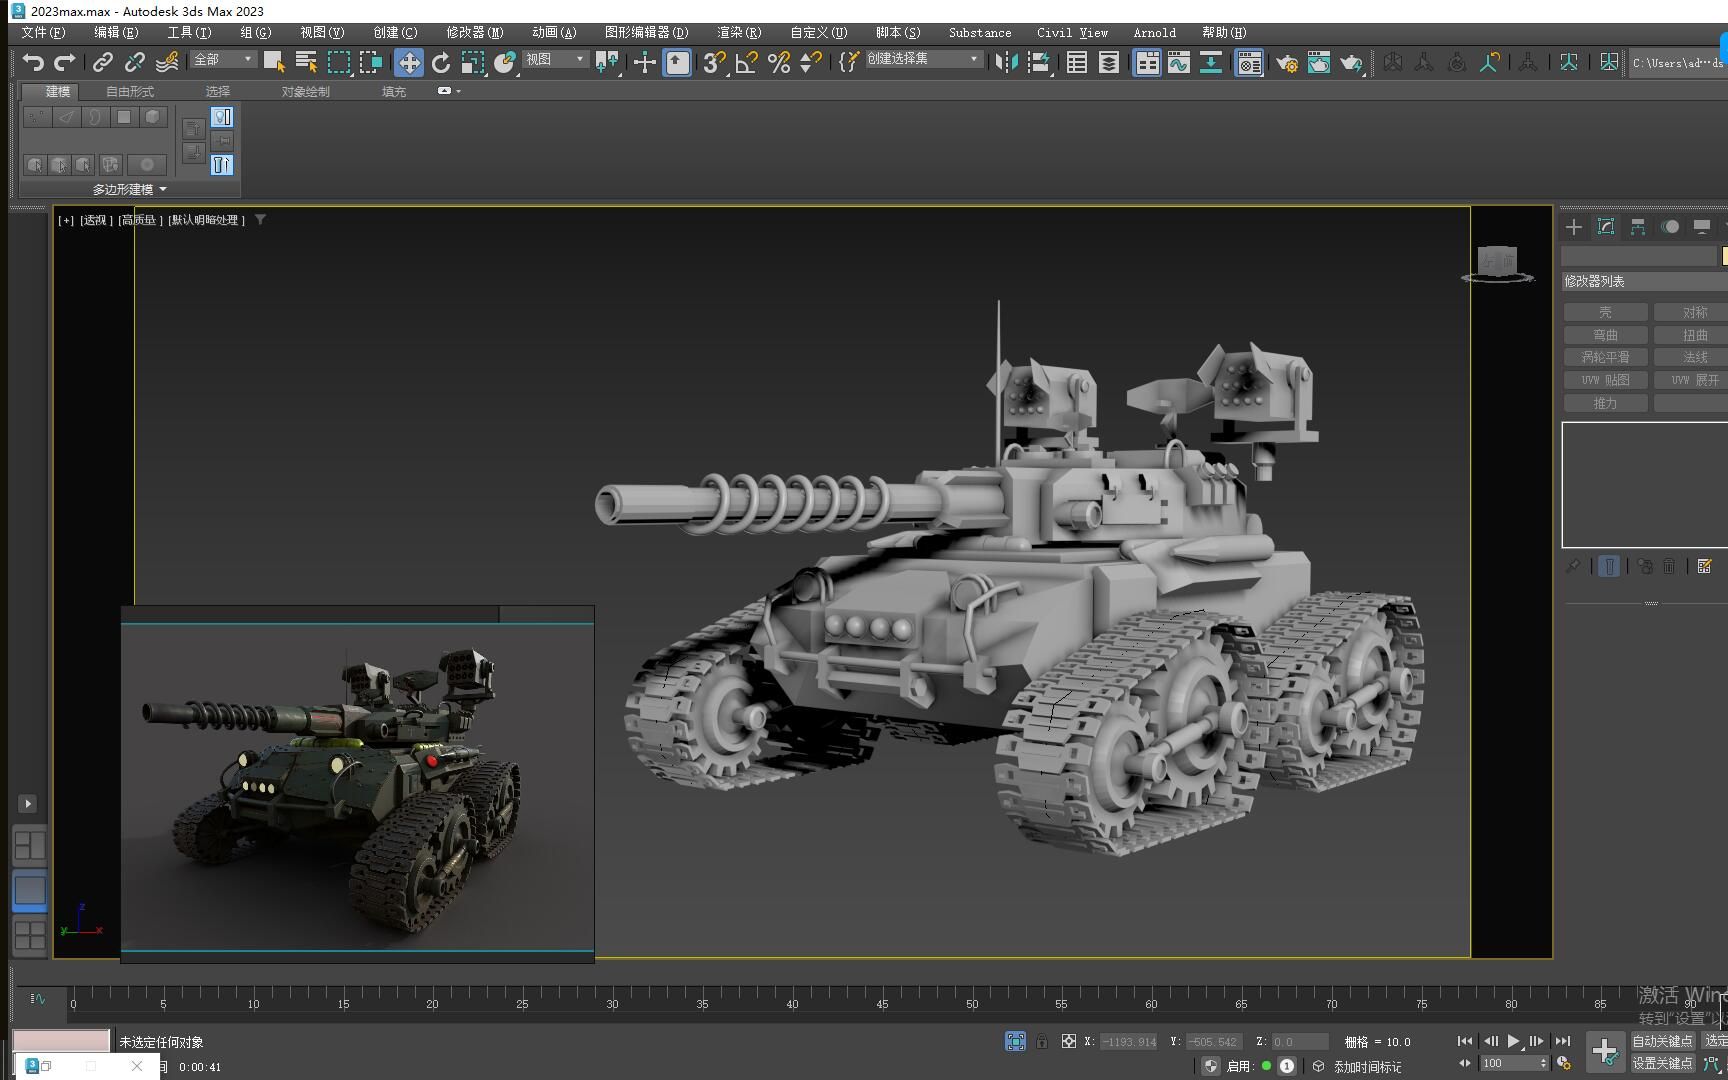The image size is (1728, 1080).
Task: Apply the 对称 Symmetry modifier button
Action: [x=1693, y=312]
